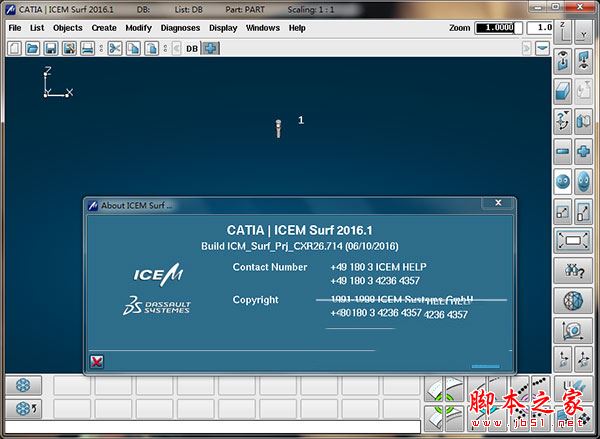
Task: Click the blue plus icon next to DB
Action: tap(210, 49)
